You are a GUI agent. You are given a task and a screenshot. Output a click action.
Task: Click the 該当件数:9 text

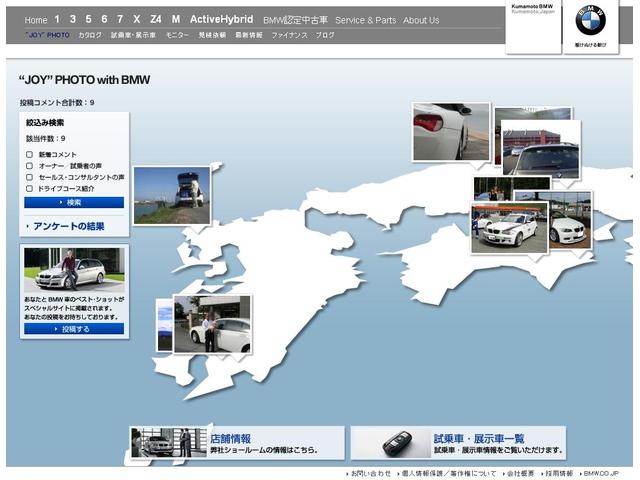[x=46, y=138]
